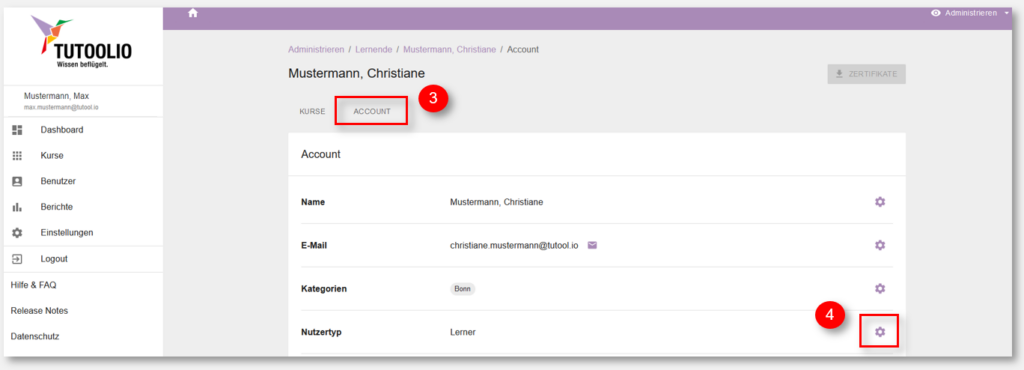Screen dimensions: 1024x370
Task: Click the email christiane.mustermann@tutool.io
Action: (515, 245)
